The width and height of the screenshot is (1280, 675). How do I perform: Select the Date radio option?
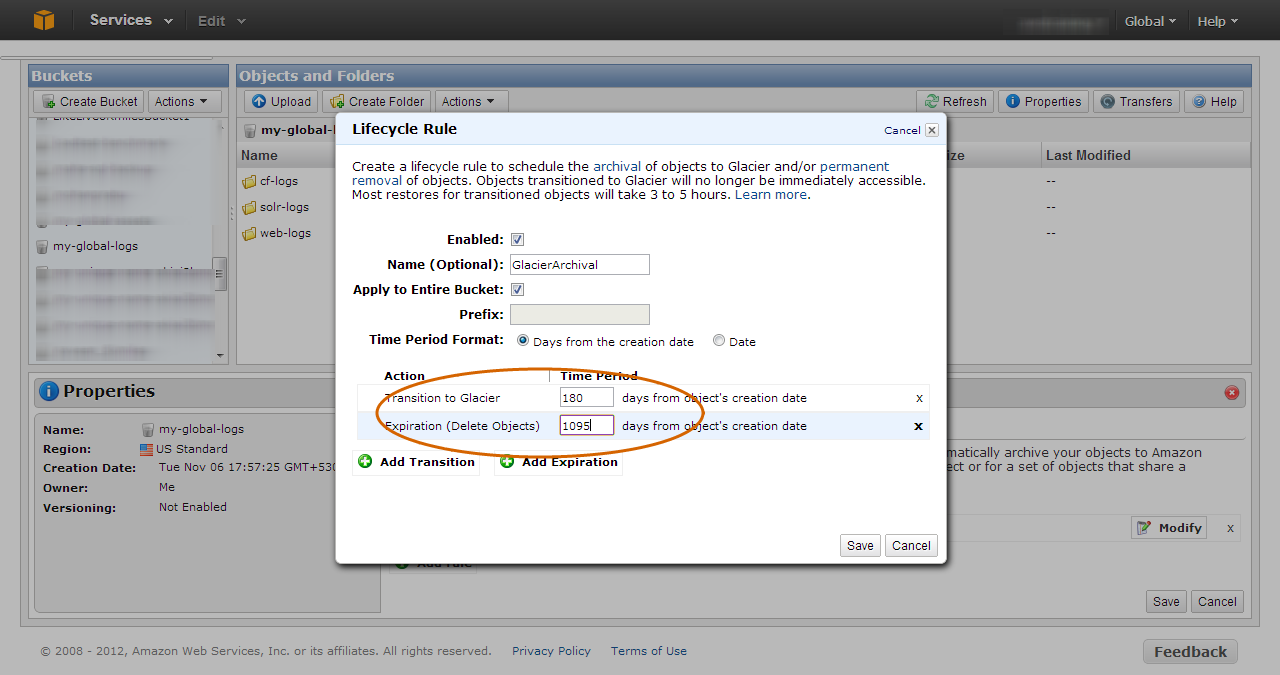pyautogui.click(x=719, y=341)
